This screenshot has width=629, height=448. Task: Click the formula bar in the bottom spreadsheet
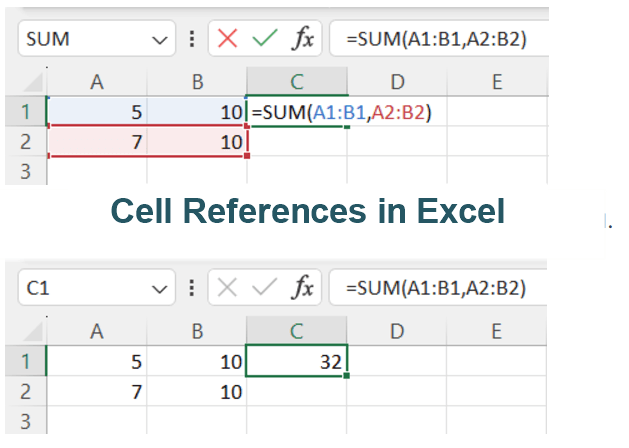(438, 288)
